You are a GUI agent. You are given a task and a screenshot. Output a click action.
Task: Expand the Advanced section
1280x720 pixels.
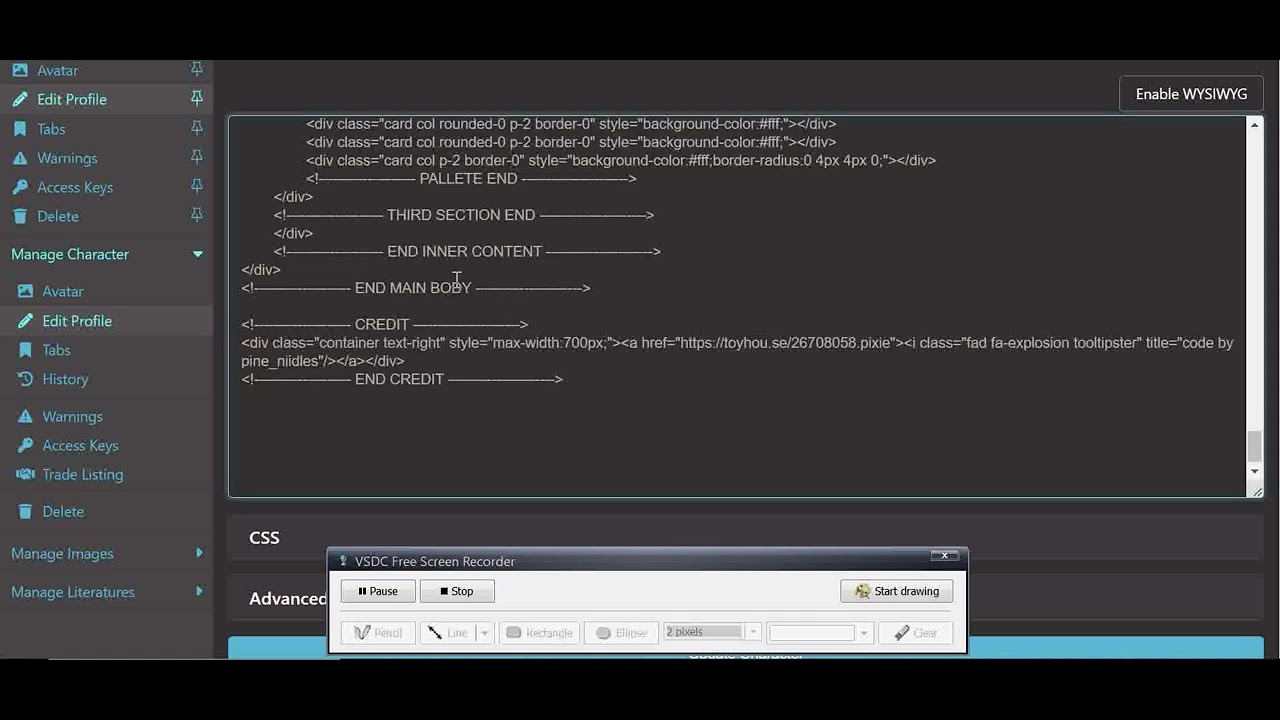tap(288, 598)
